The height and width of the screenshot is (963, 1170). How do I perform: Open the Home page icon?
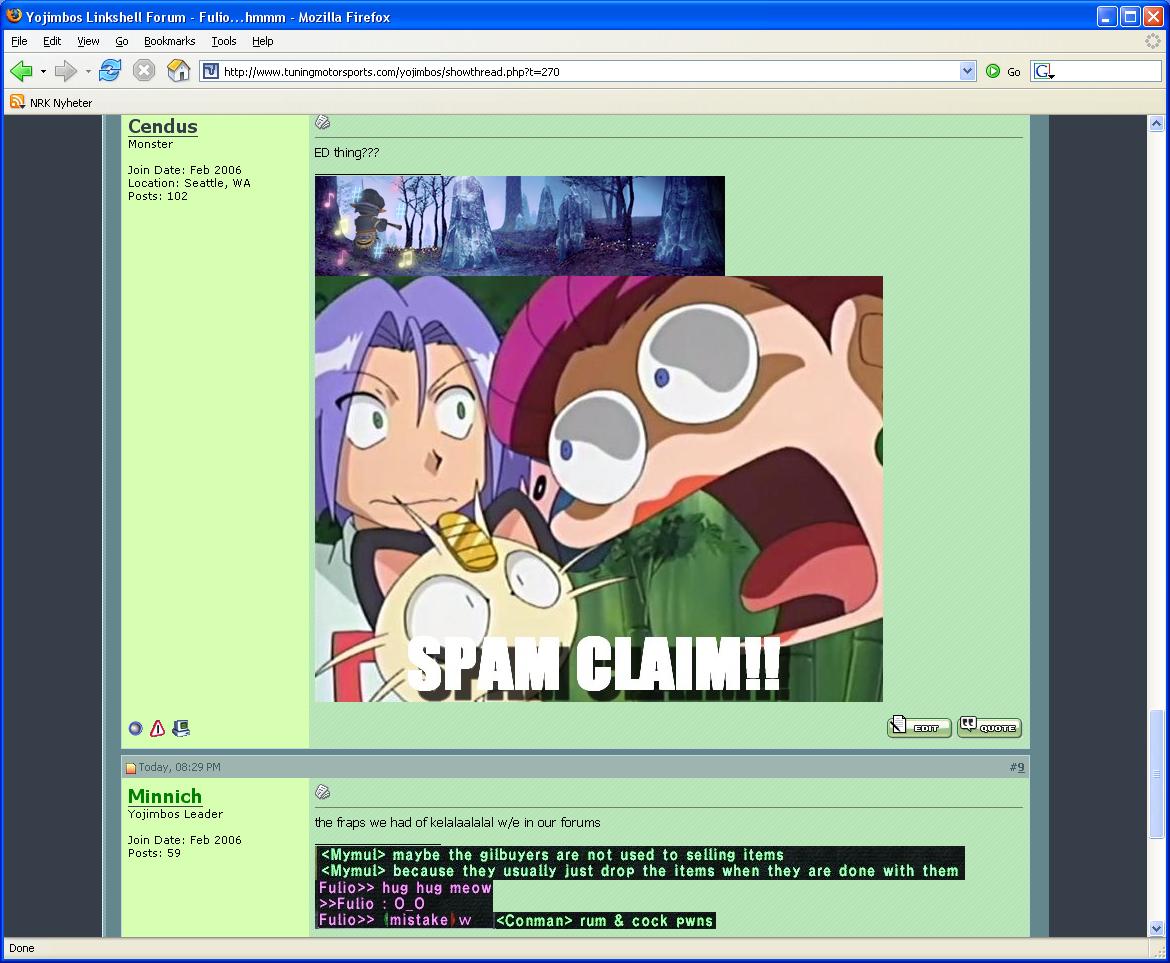coord(178,71)
